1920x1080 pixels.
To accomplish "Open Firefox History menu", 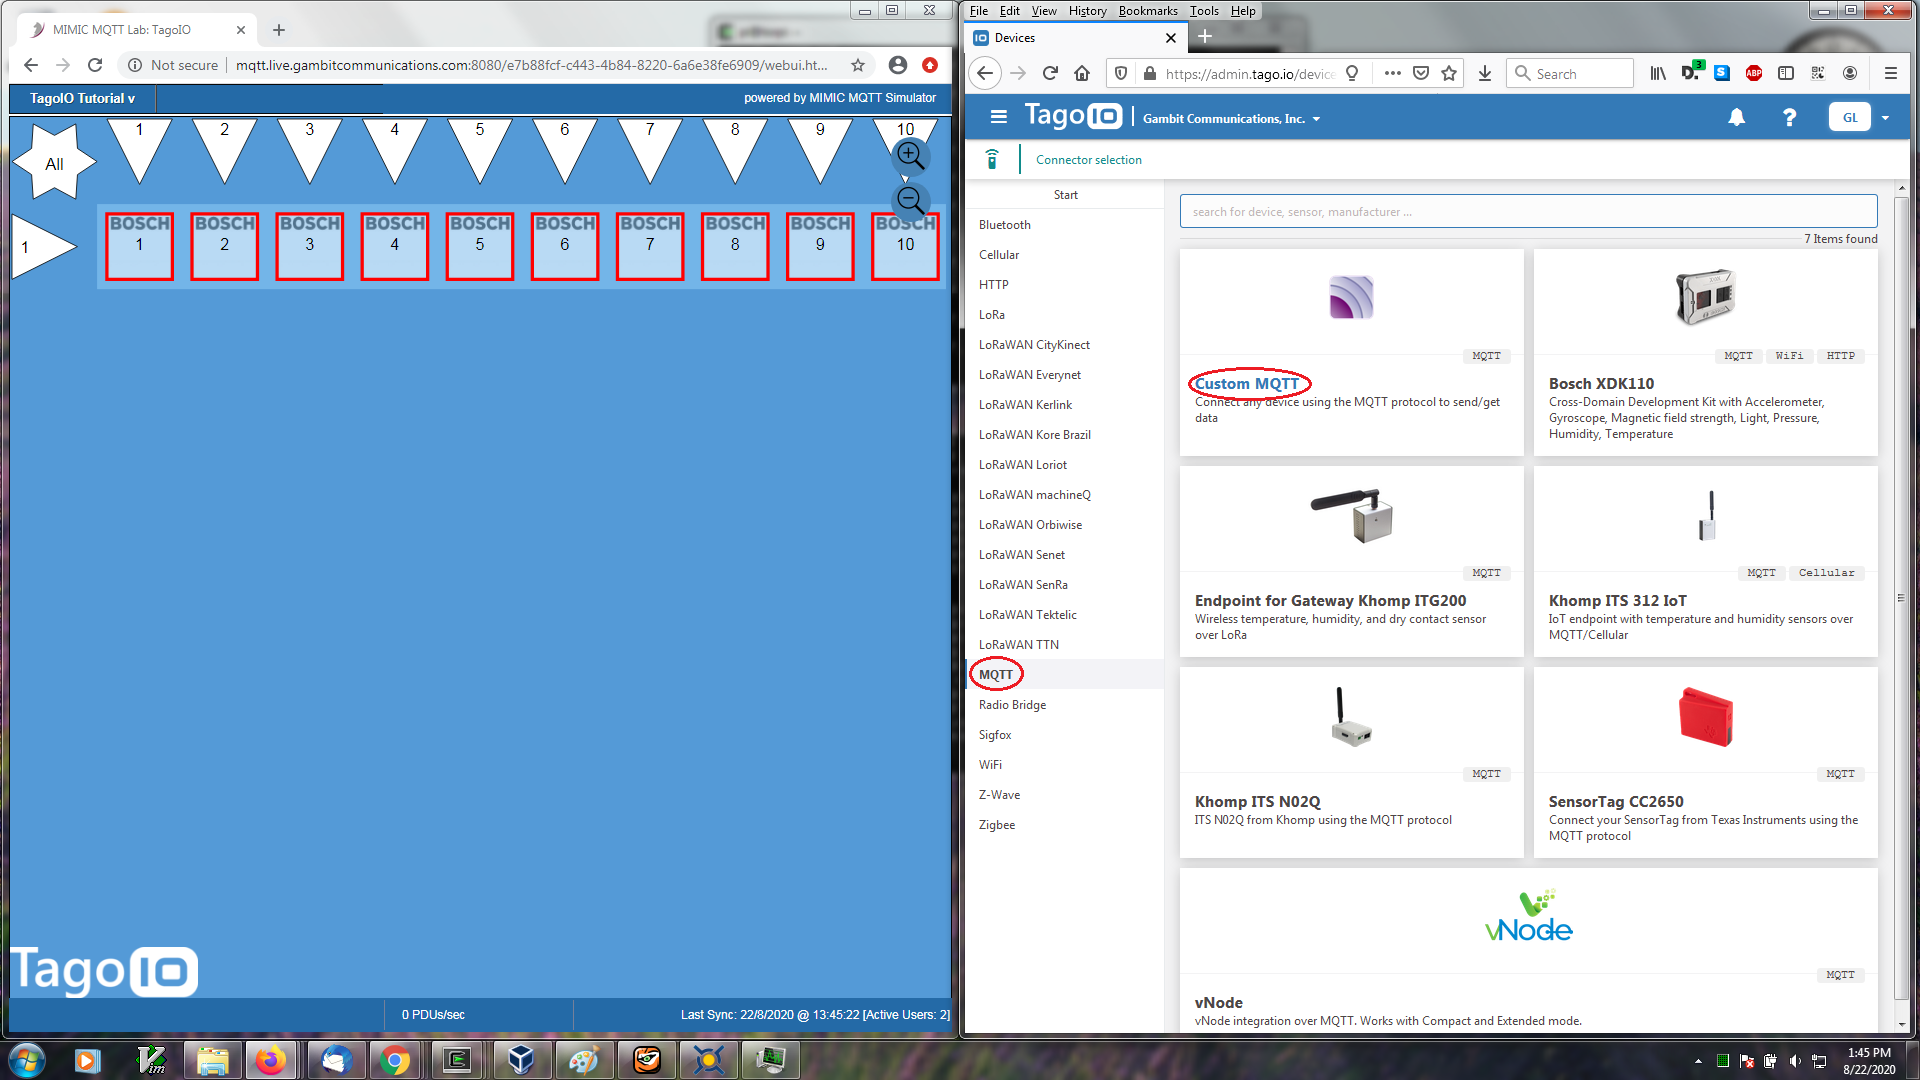I will (x=1087, y=11).
